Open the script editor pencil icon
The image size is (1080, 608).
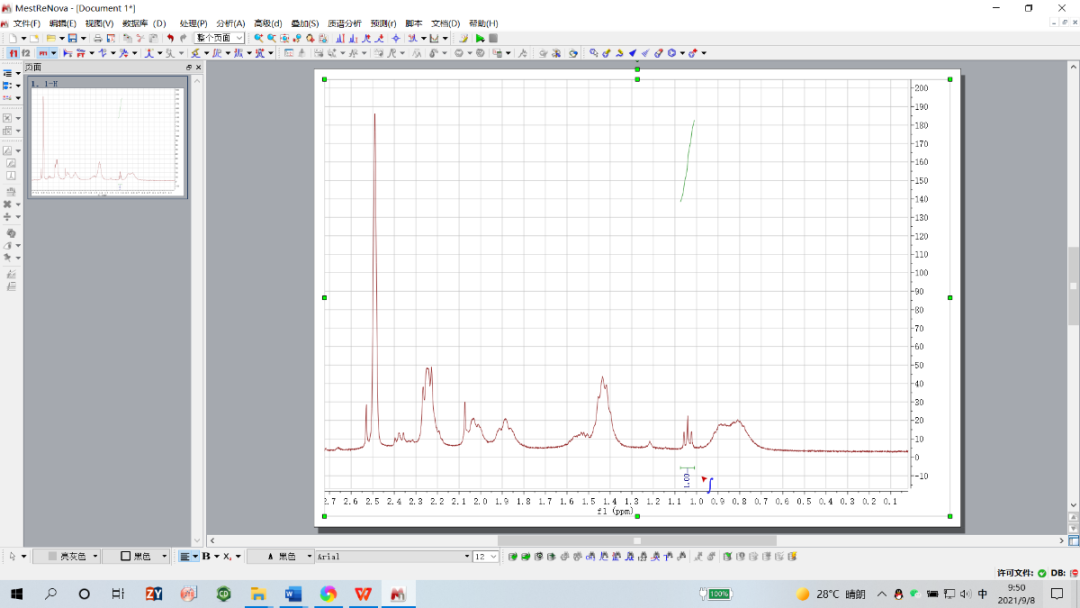tap(464, 39)
